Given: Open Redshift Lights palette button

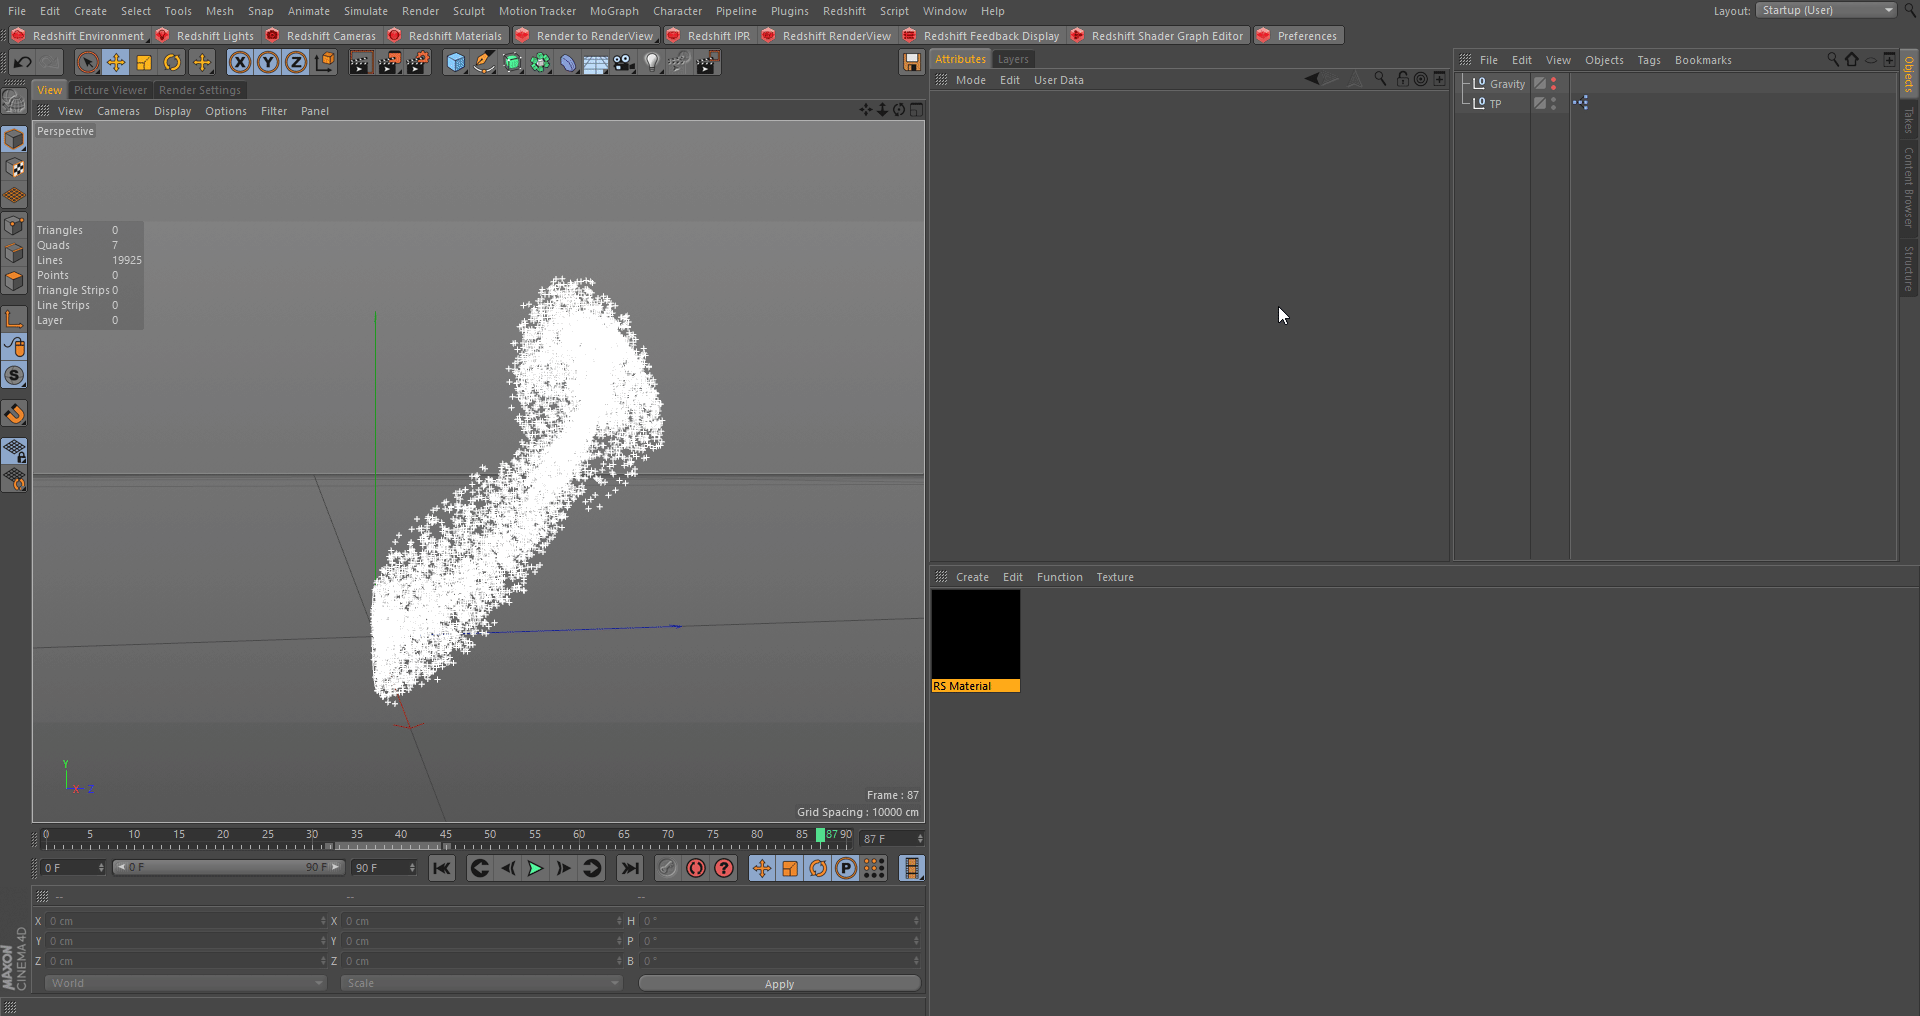Looking at the screenshot, I should (x=205, y=36).
